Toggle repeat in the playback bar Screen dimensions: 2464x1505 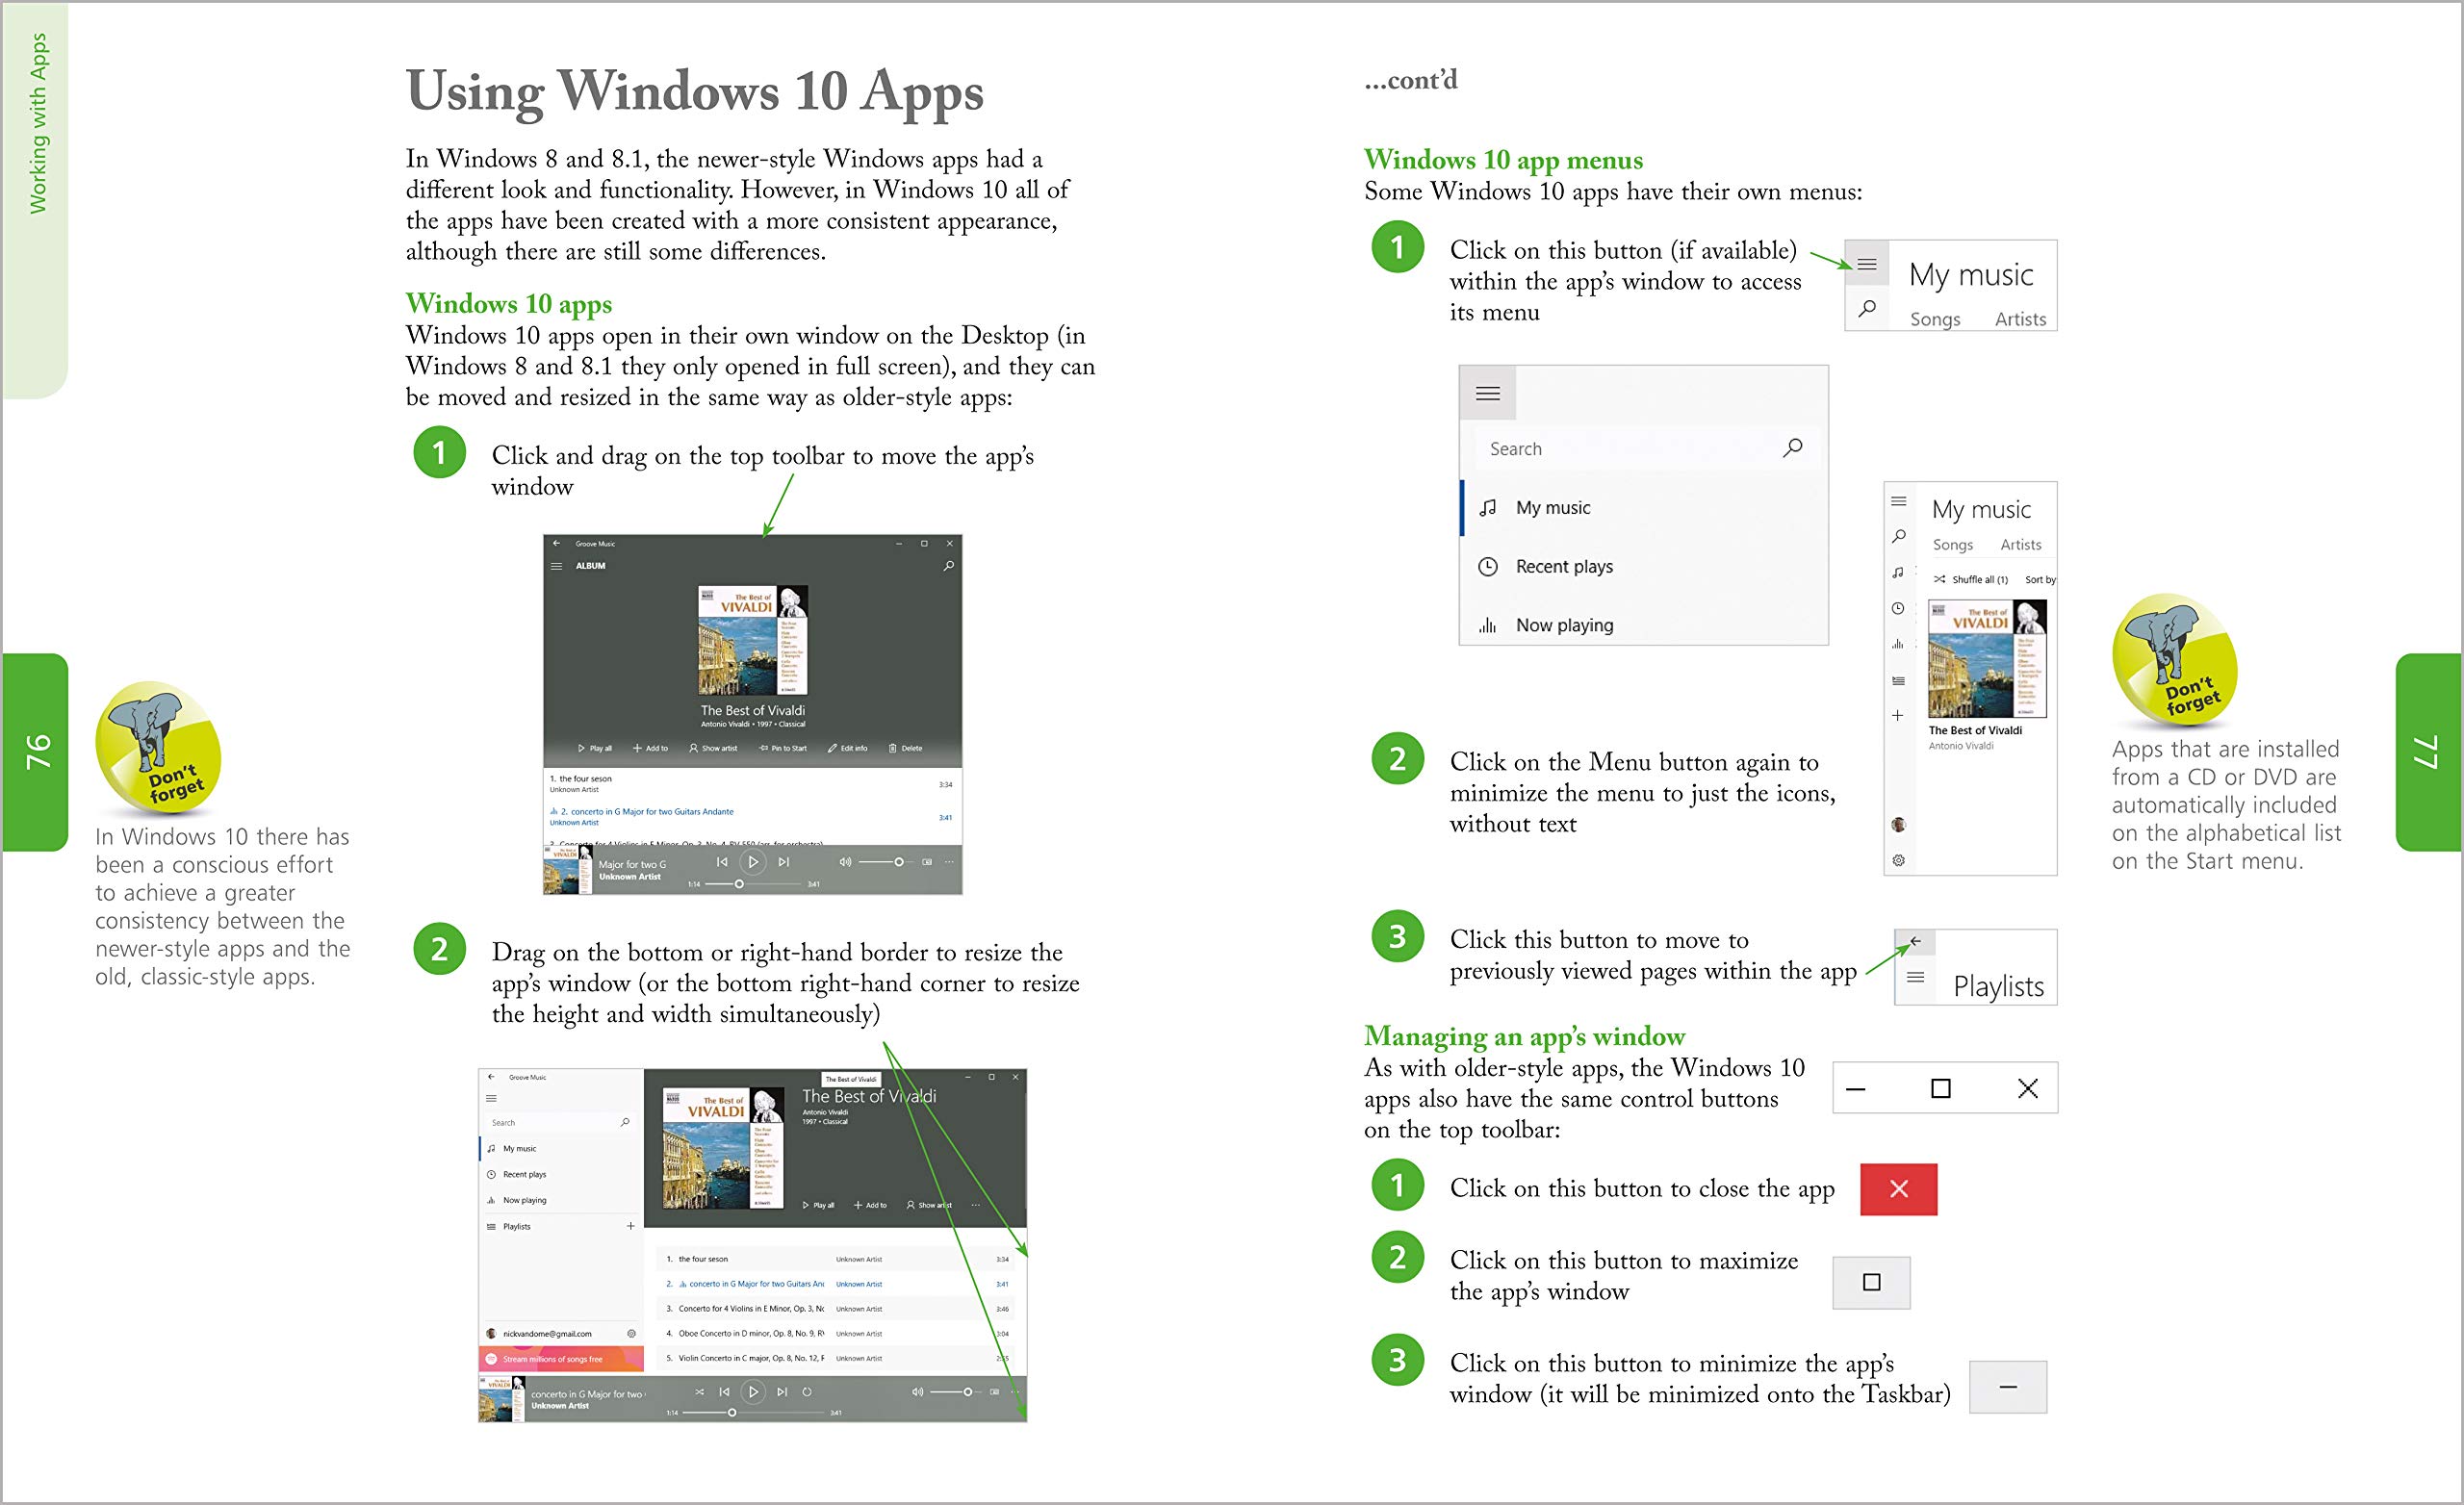click(x=807, y=1391)
